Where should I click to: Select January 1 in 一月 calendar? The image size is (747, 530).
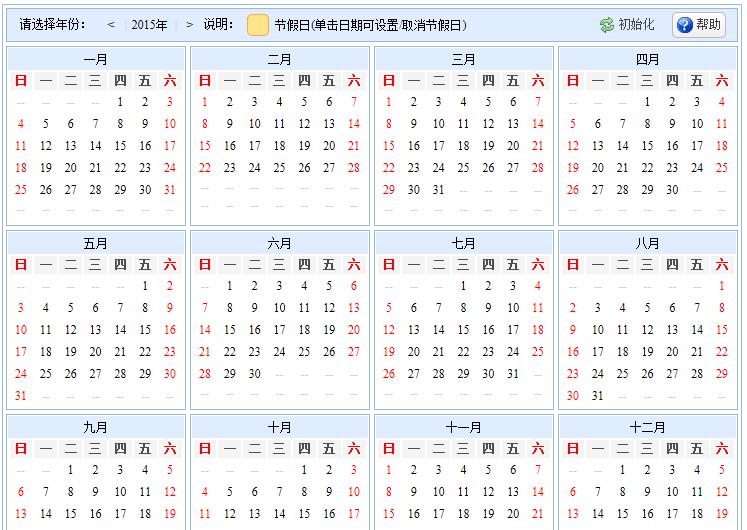pyautogui.click(x=120, y=102)
